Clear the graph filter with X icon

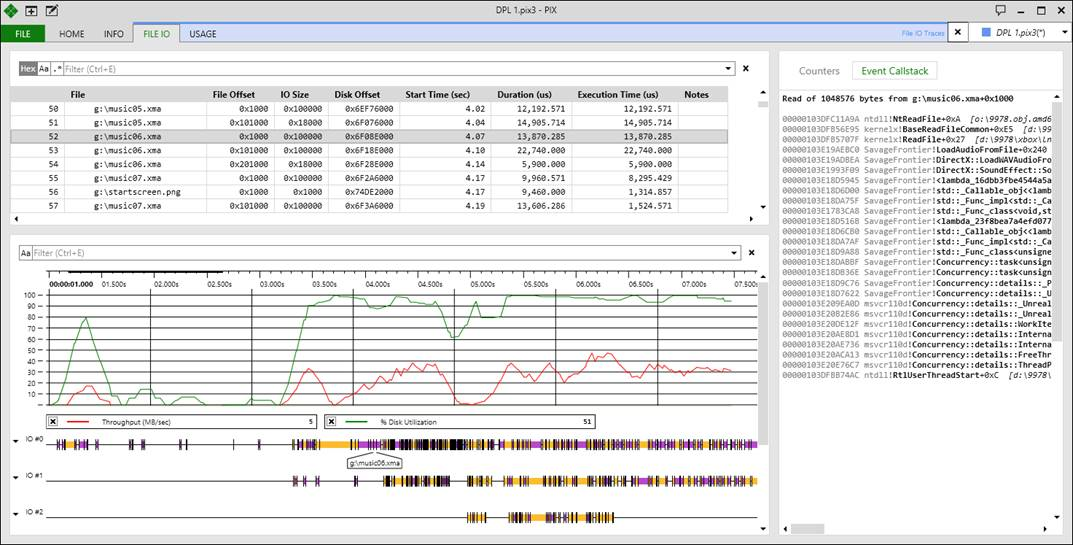pyautogui.click(x=751, y=253)
